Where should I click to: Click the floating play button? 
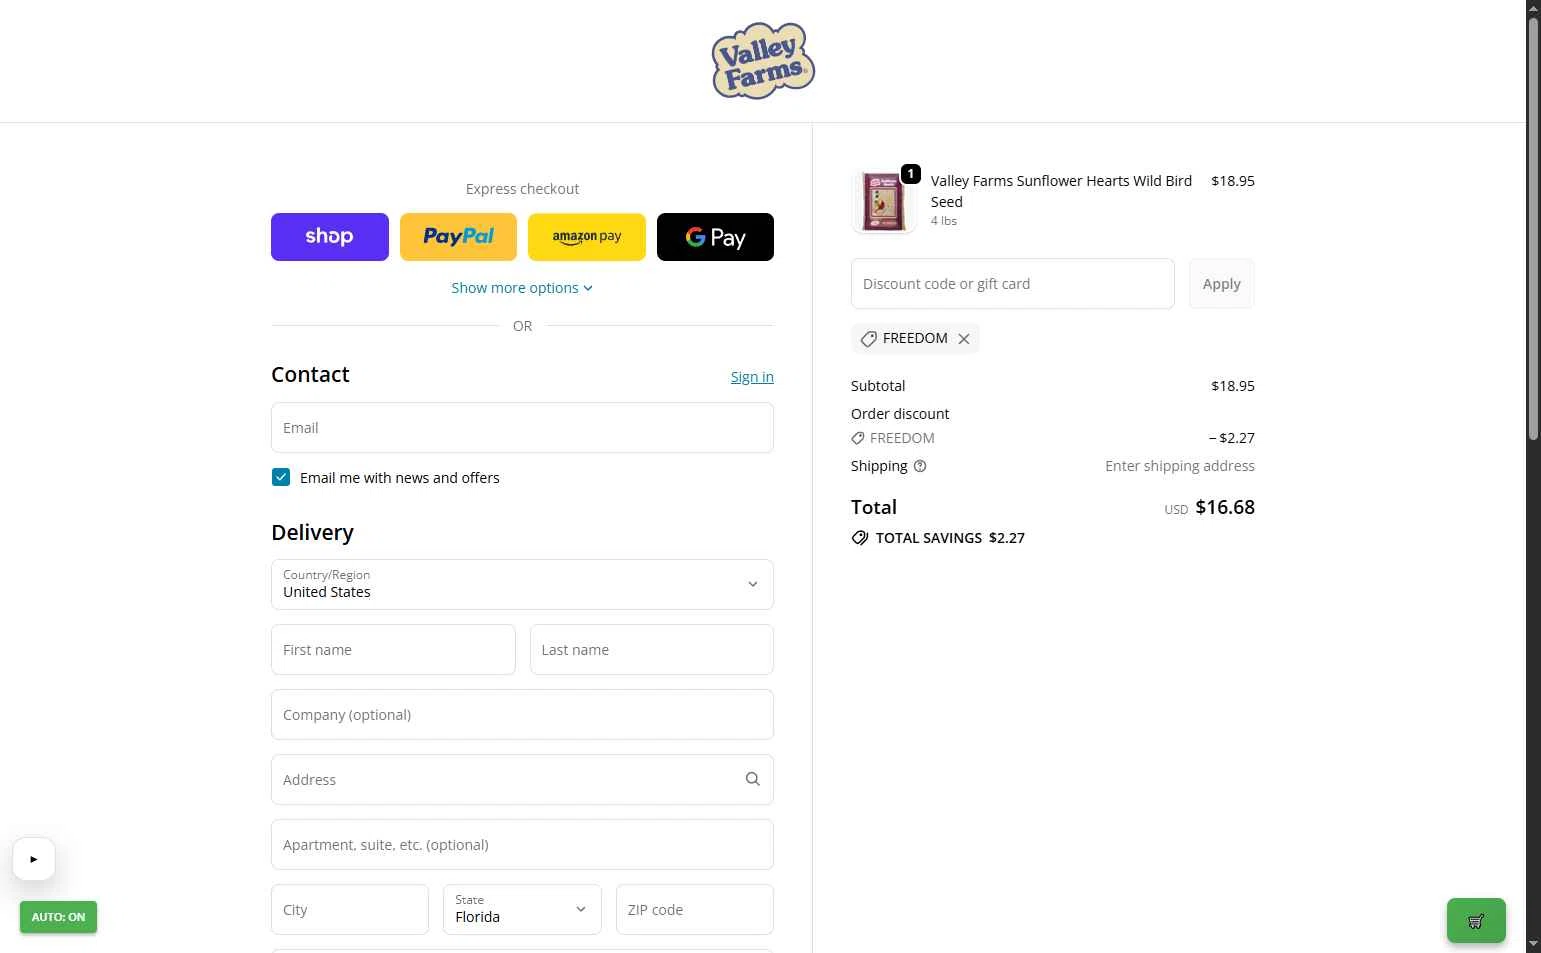pos(34,859)
